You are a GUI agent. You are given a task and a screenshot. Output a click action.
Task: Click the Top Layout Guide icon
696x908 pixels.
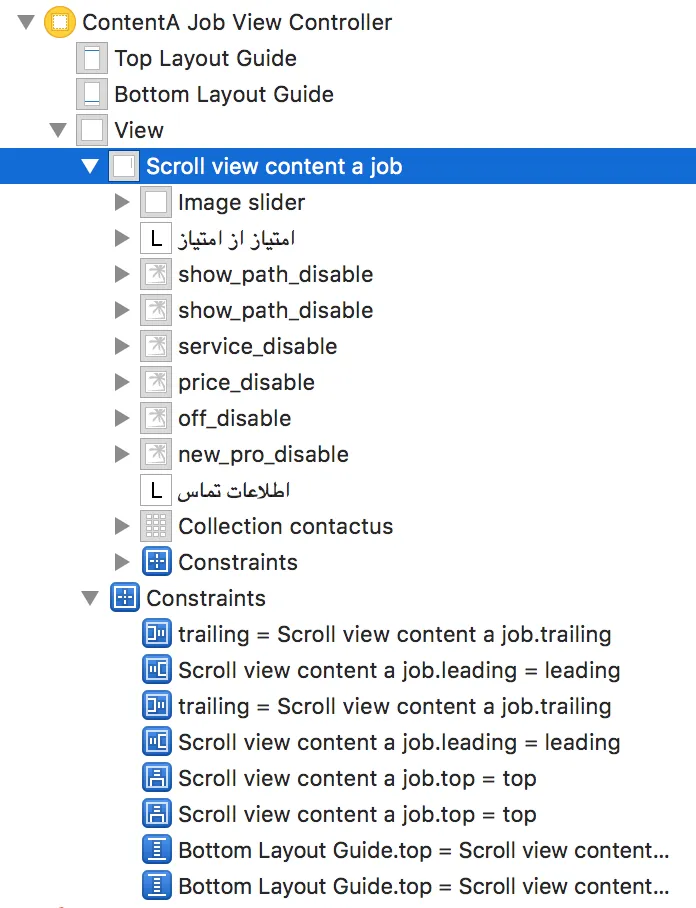[92, 58]
